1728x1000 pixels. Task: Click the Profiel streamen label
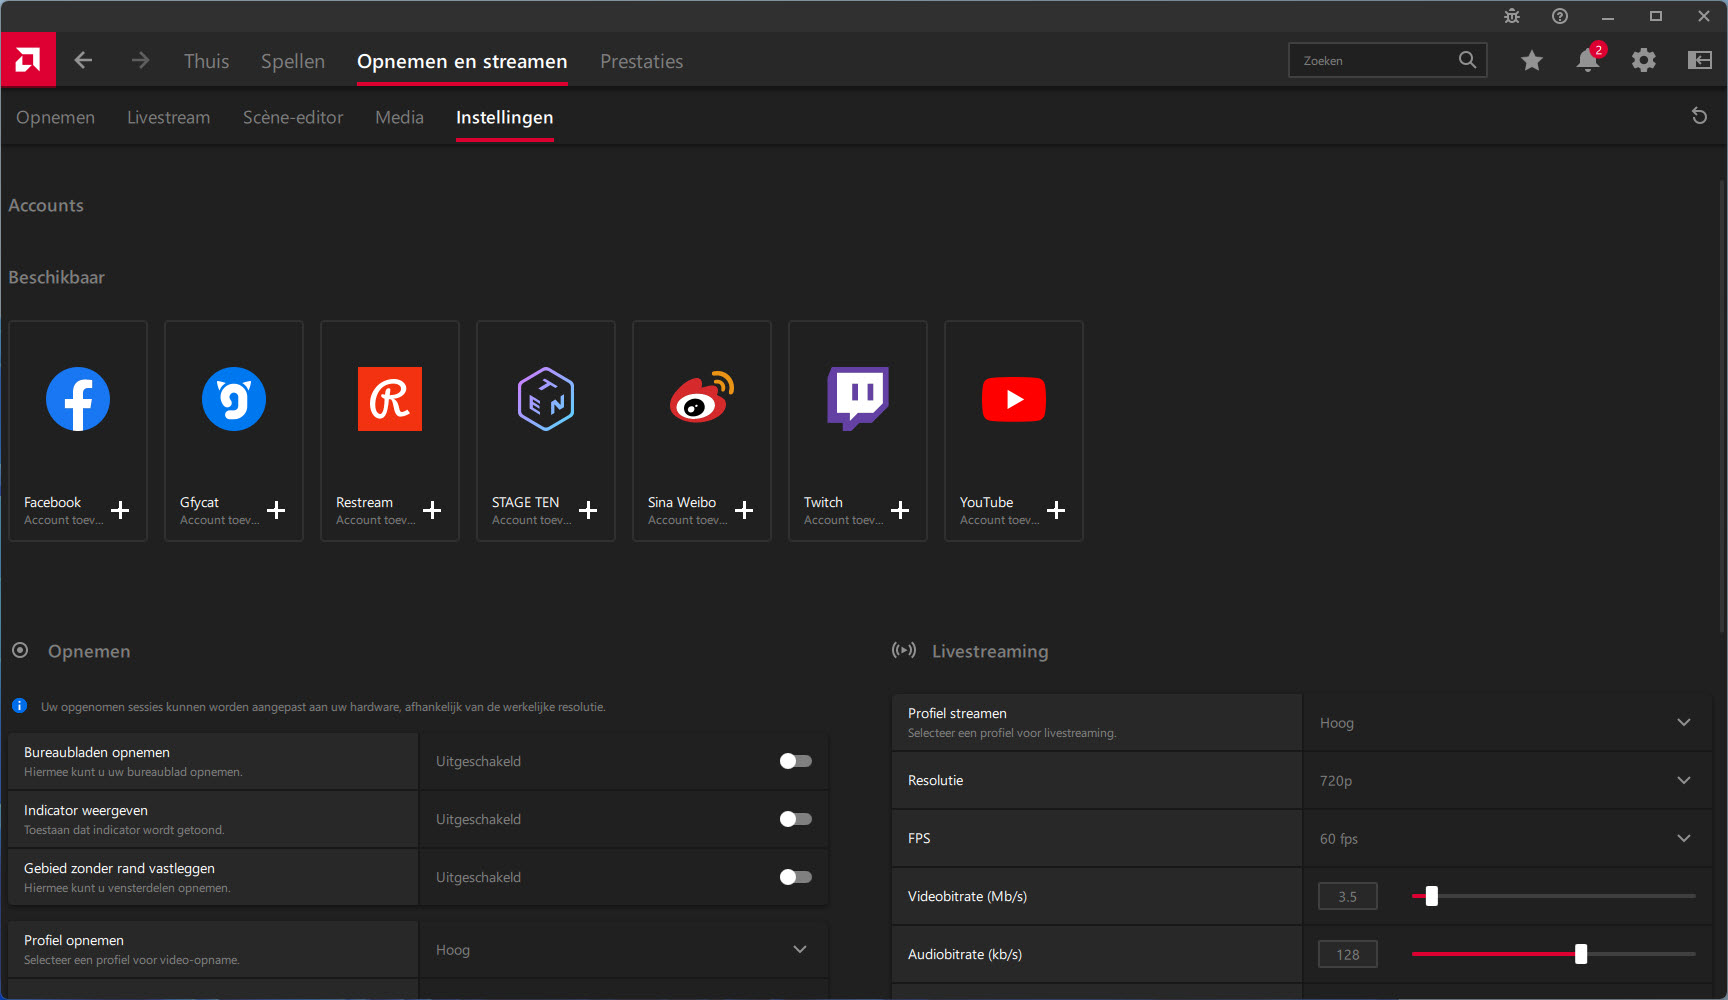pos(957,713)
